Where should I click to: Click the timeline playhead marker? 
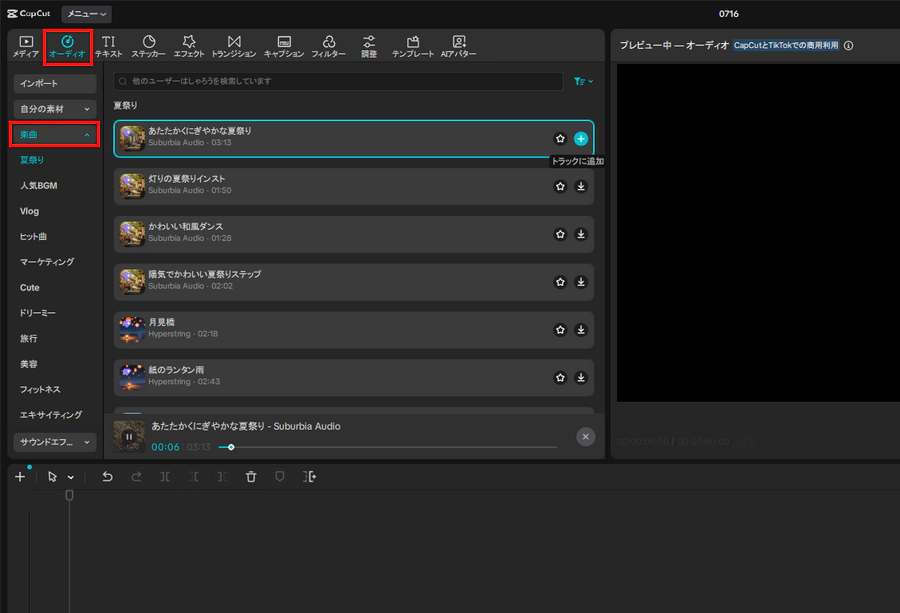pyautogui.click(x=69, y=495)
